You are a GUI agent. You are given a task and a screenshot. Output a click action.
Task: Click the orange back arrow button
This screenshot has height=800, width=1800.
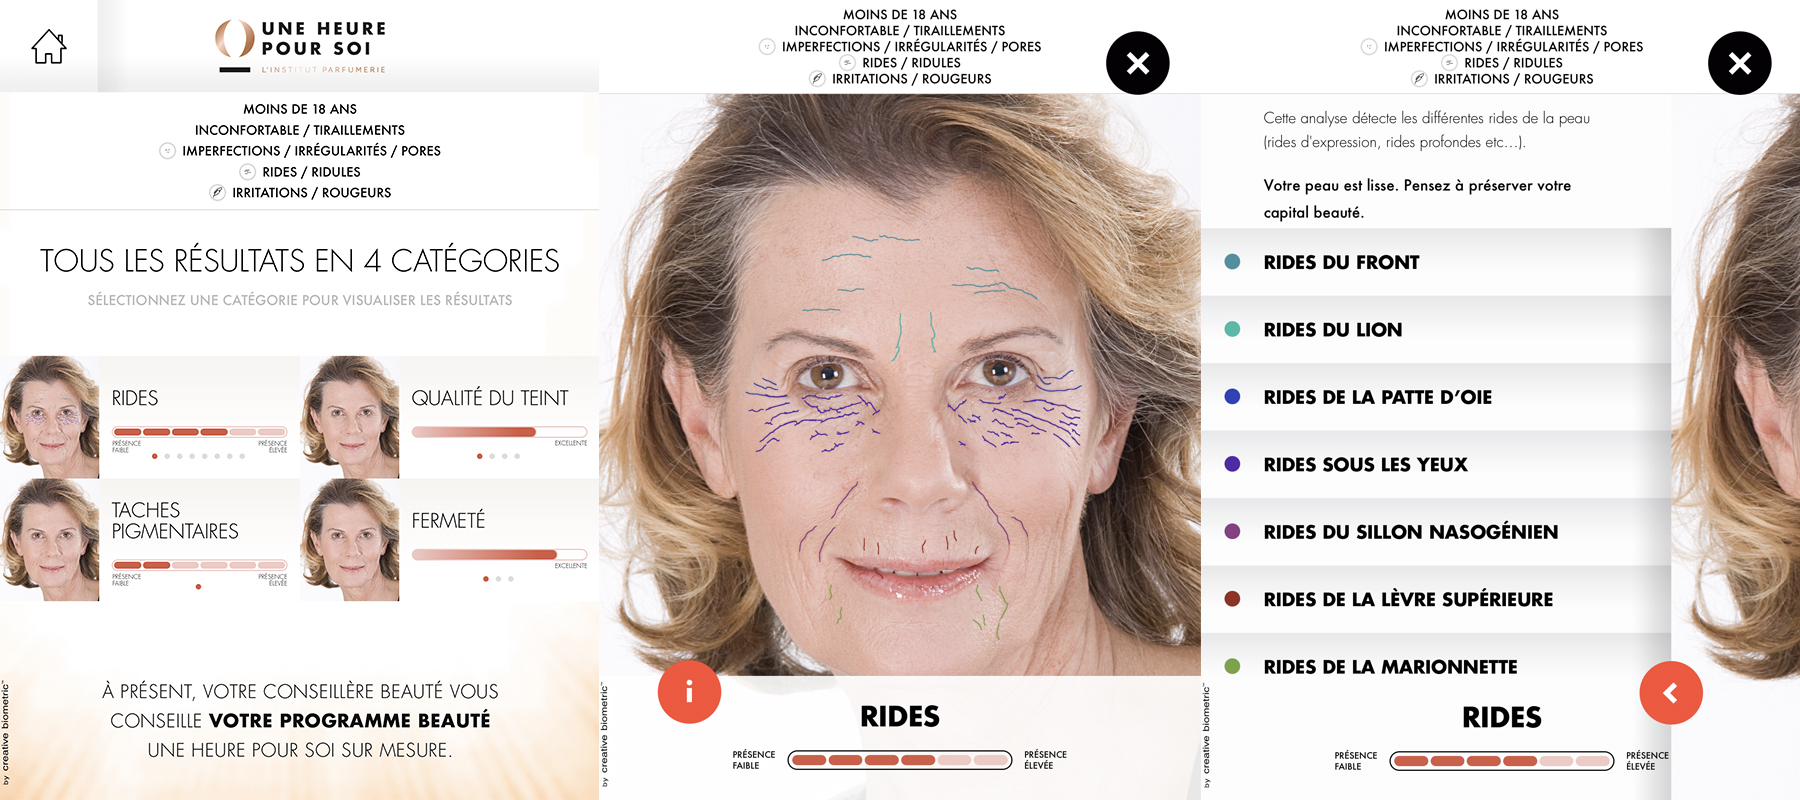click(1671, 693)
